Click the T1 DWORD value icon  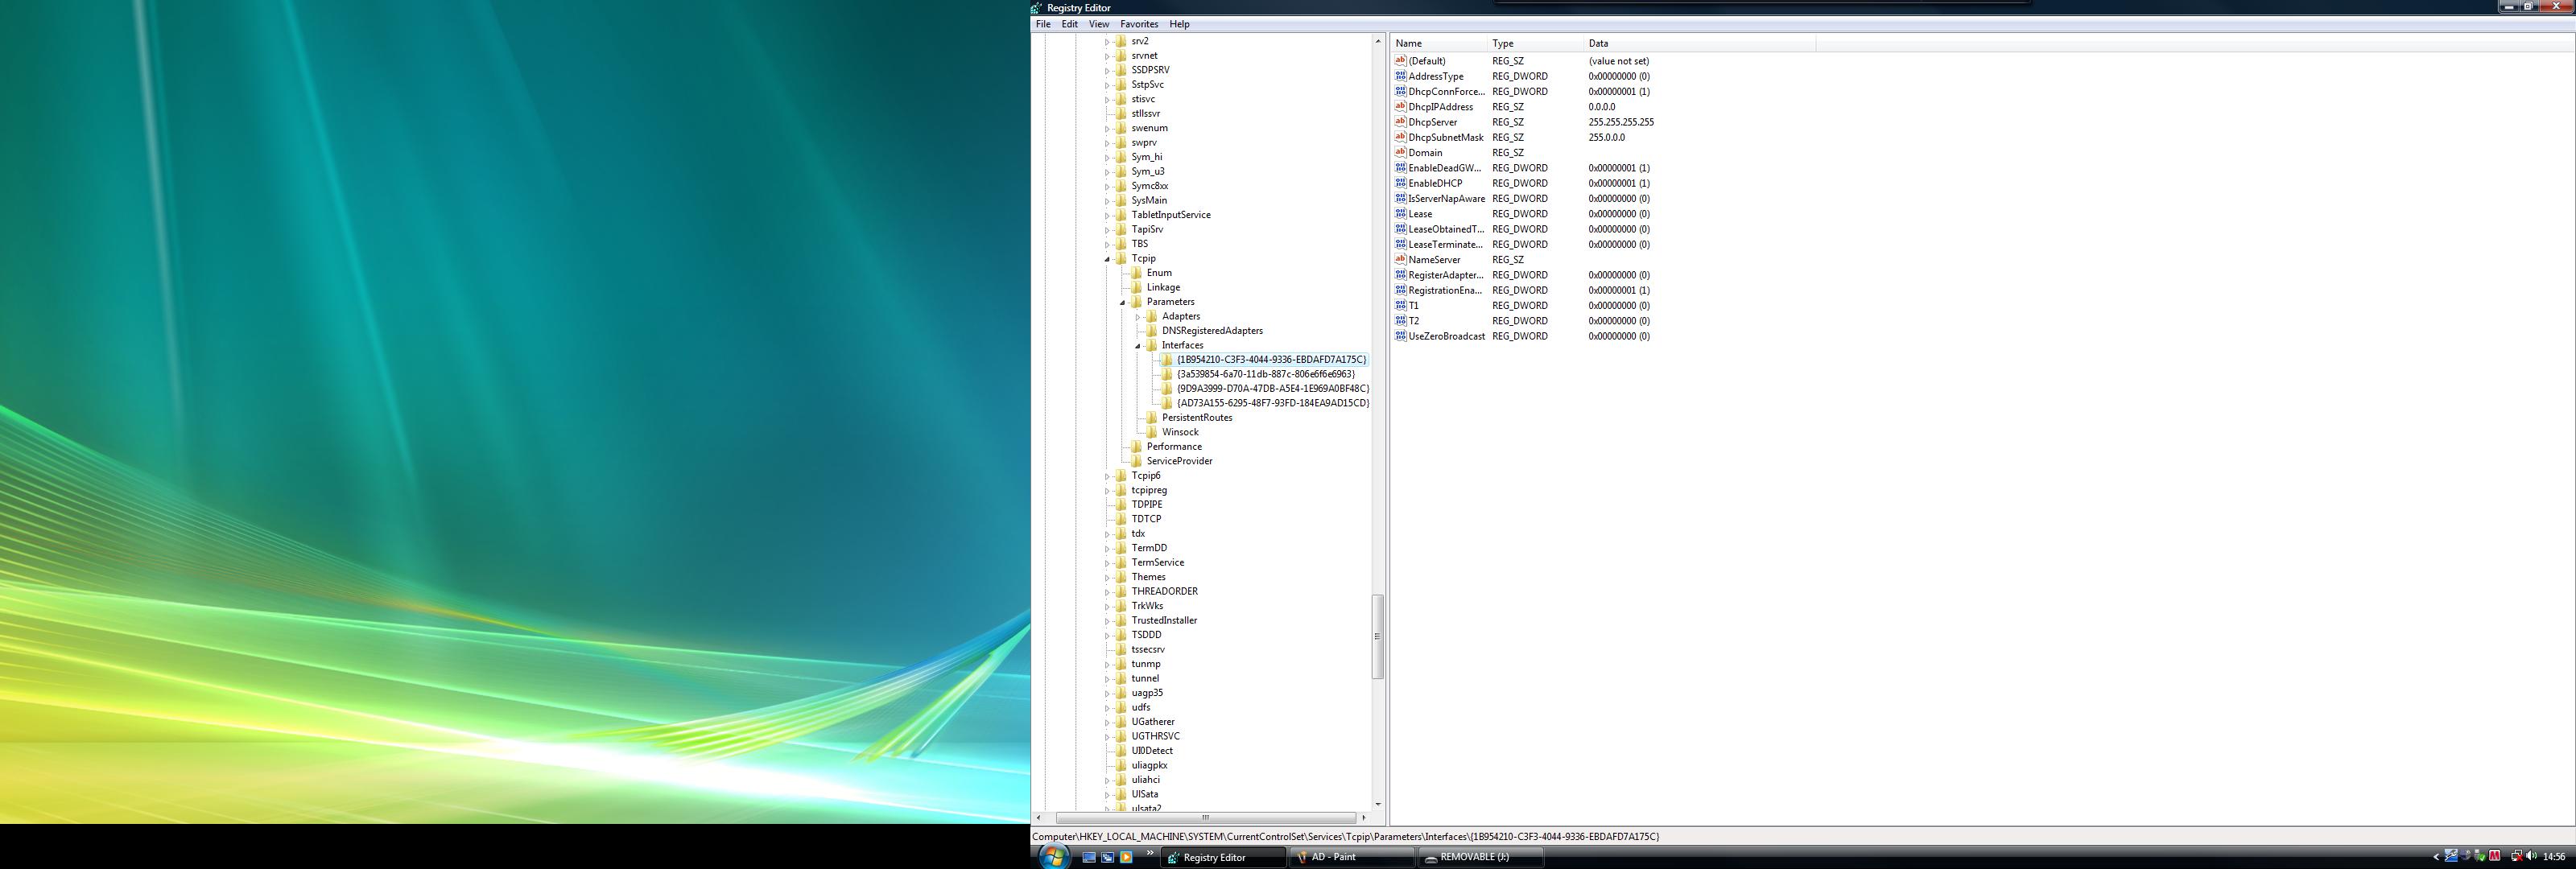1401,305
